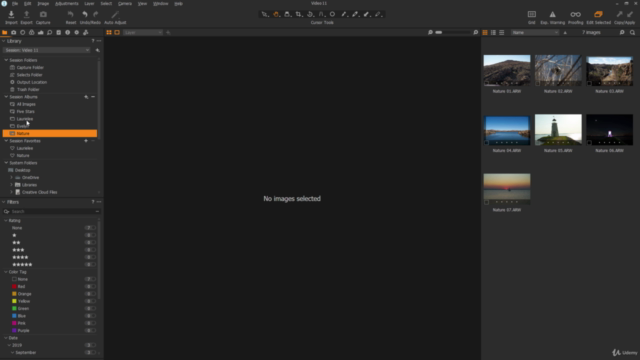Image resolution: width=640 pixels, height=360 pixels.
Task: Click the Import icon in the toolbar
Action: coord(11,15)
